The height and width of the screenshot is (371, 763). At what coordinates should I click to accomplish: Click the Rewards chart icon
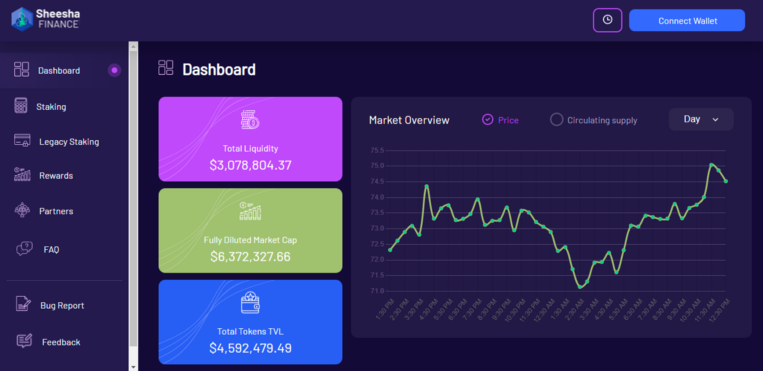22,175
